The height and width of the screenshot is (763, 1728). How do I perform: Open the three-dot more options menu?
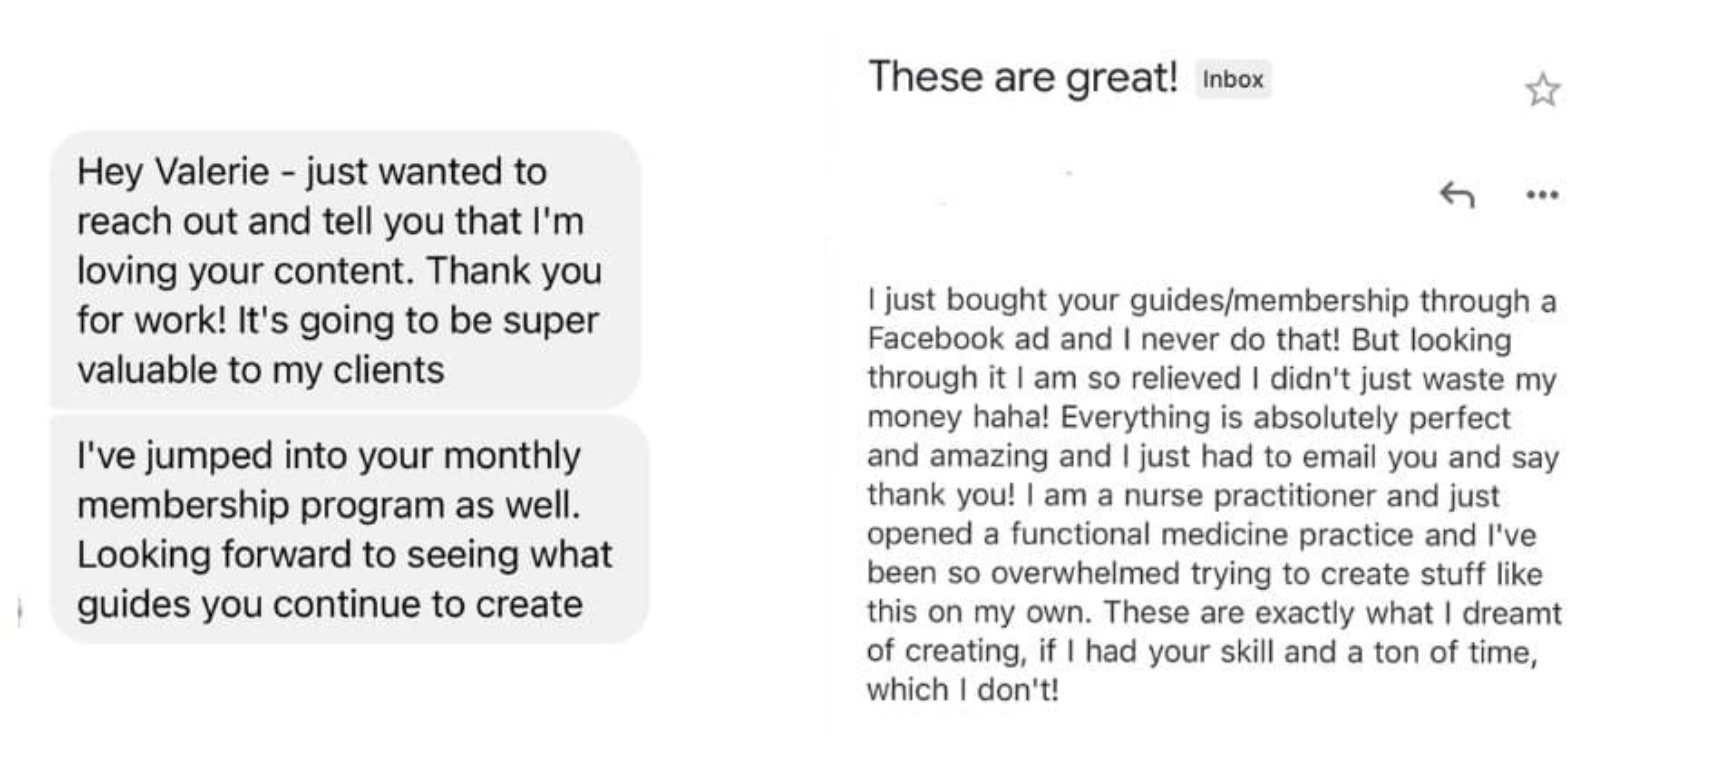click(1542, 195)
